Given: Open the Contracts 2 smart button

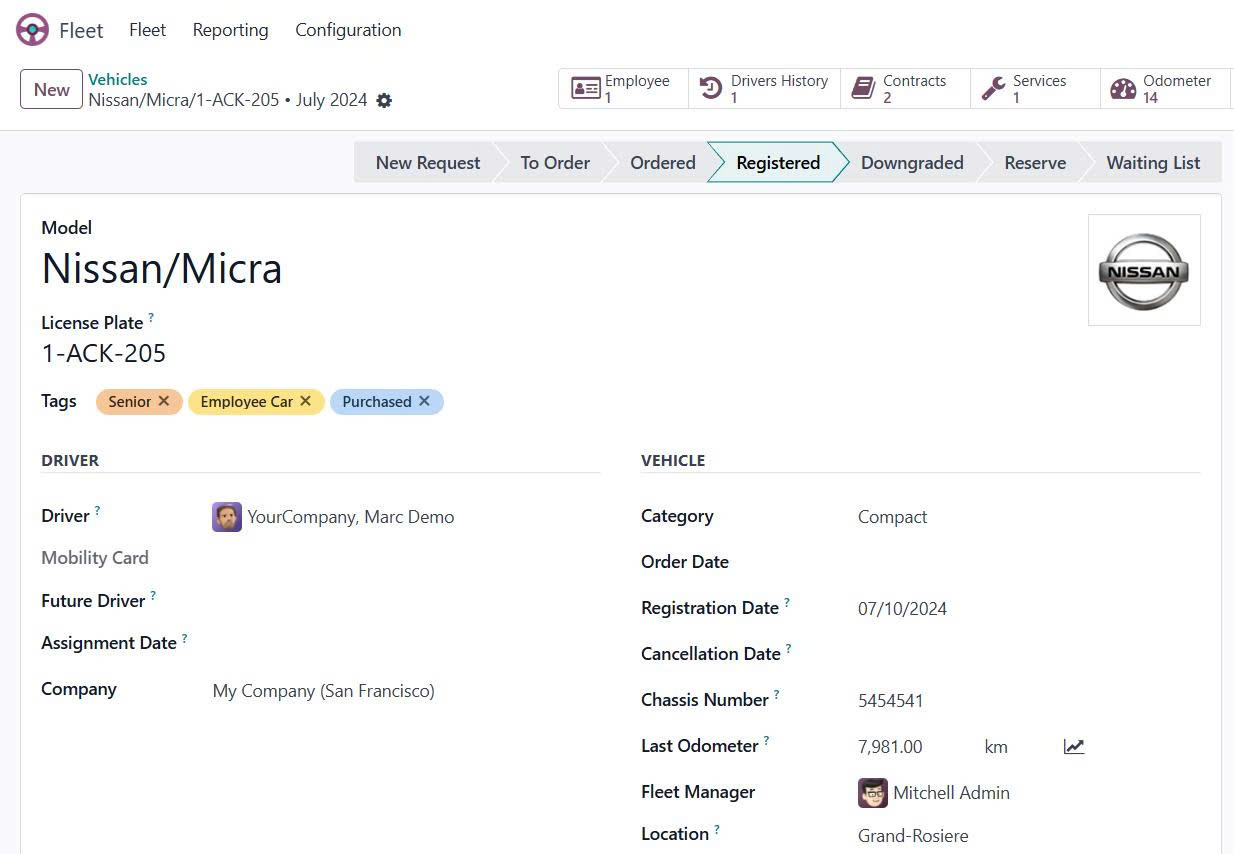Looking at the screenshot, I should point(905,89).
